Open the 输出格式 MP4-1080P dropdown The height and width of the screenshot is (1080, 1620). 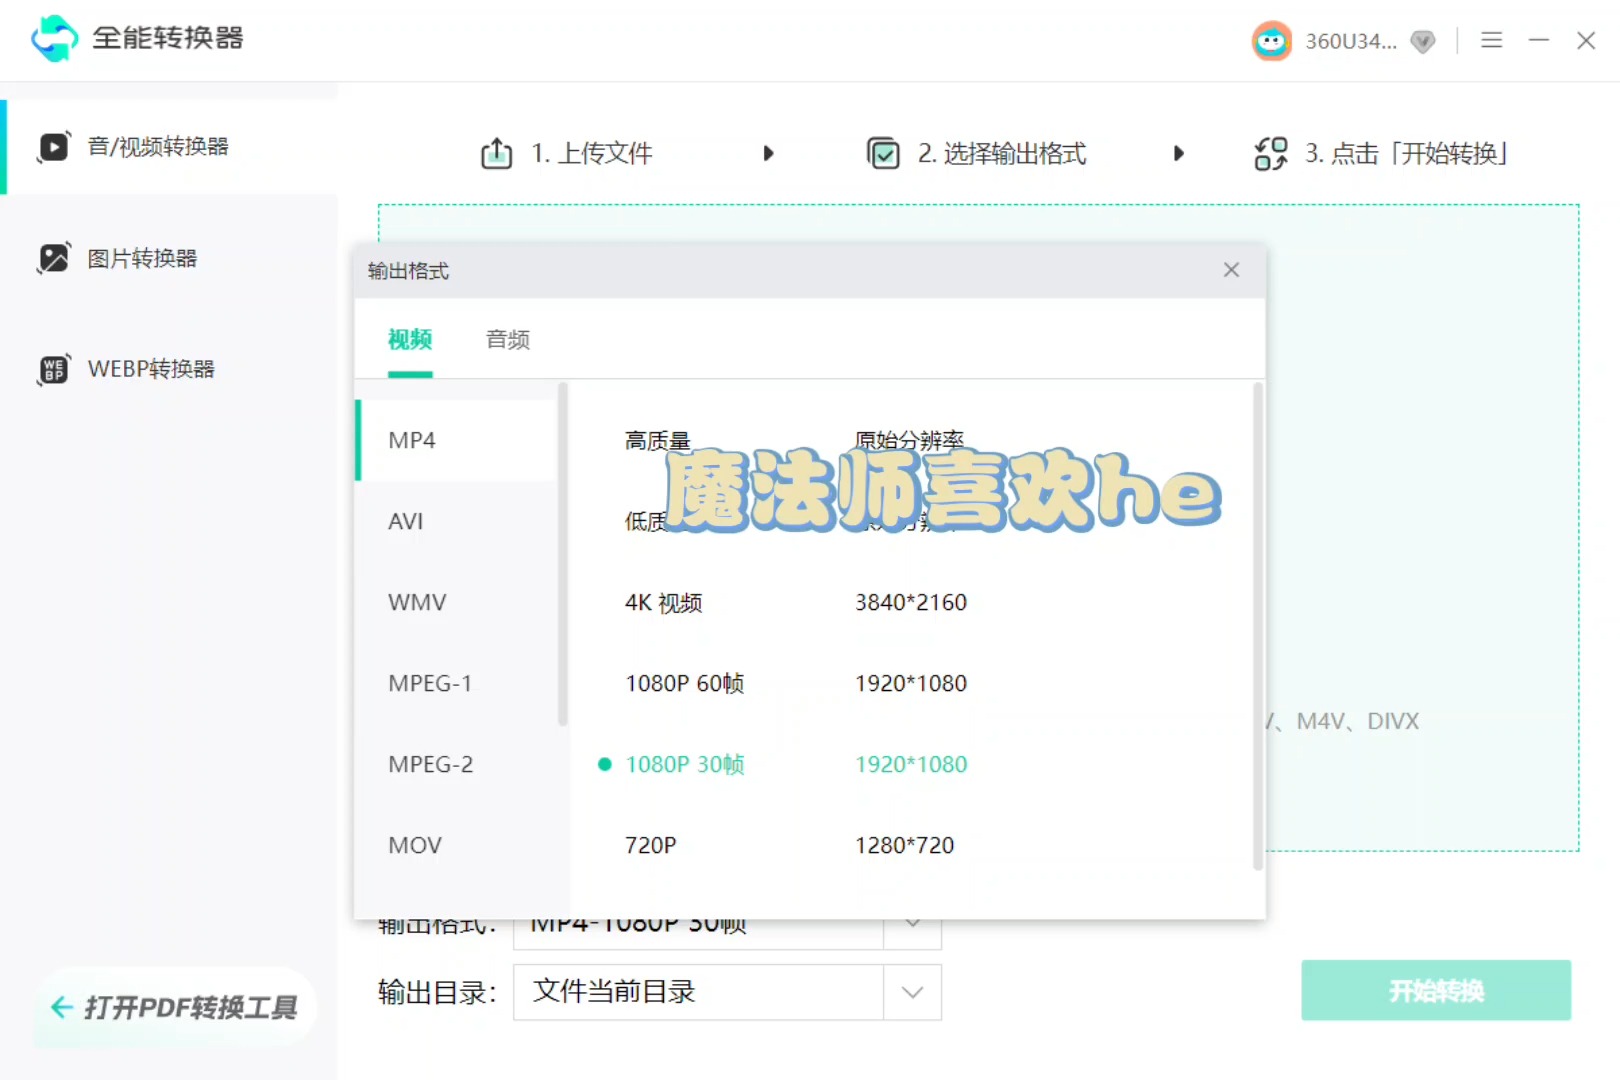tap(911, 924)
